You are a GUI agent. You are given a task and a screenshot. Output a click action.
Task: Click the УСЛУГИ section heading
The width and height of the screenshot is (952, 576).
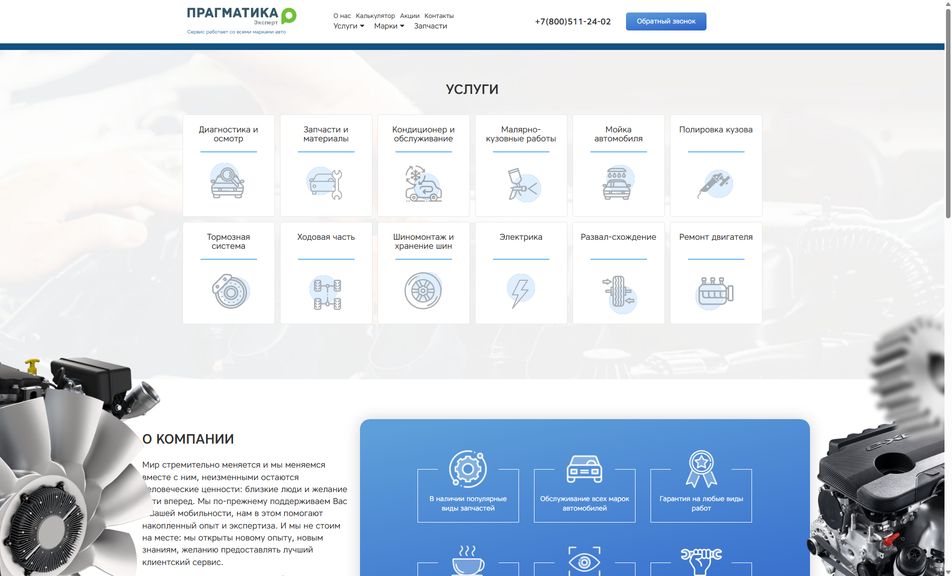472,89
